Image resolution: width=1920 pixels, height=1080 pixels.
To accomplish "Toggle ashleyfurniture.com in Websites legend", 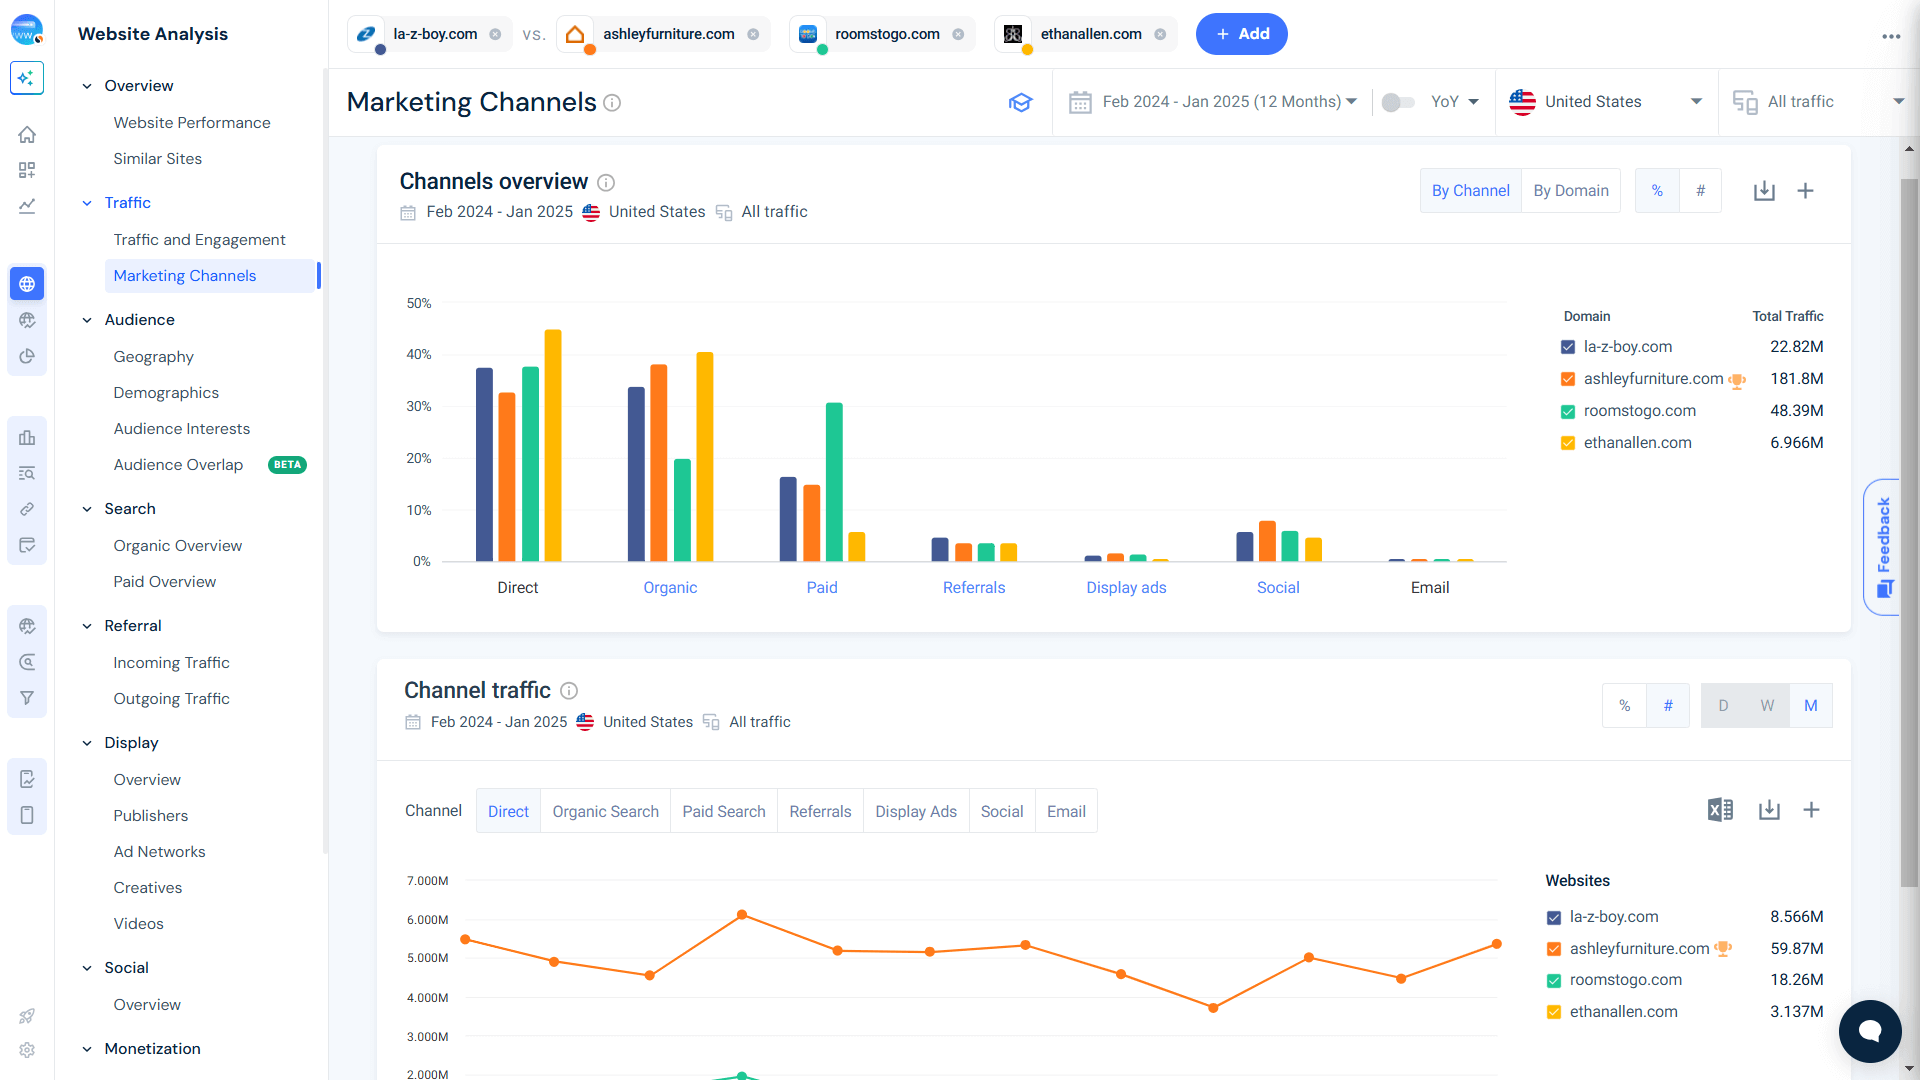I will tap(1554, 949).
